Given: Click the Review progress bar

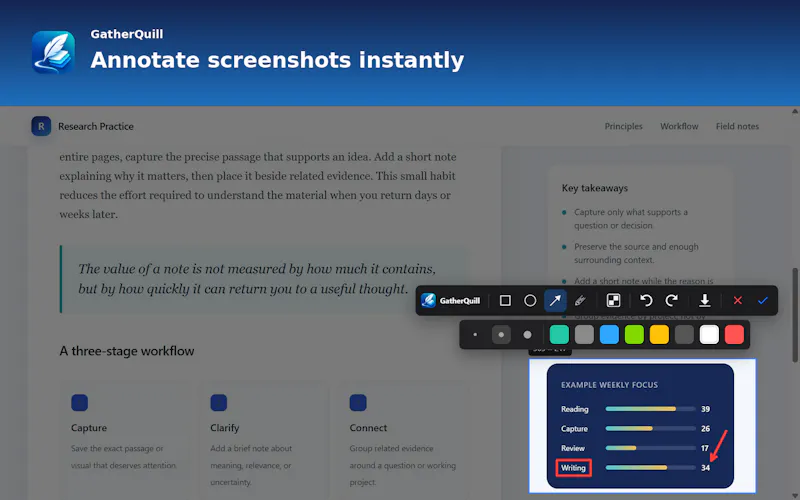Looking at the screenshot, I should coord(651,448).
